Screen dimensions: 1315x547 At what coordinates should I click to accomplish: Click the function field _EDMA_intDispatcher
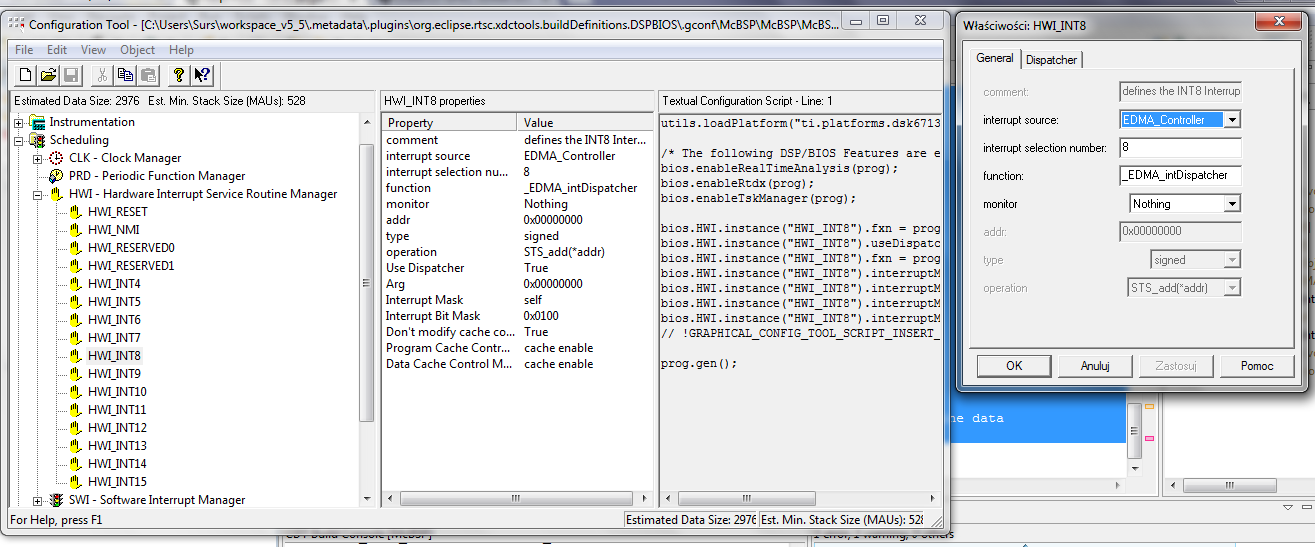pyautogui.click(x=1180, y=175)
